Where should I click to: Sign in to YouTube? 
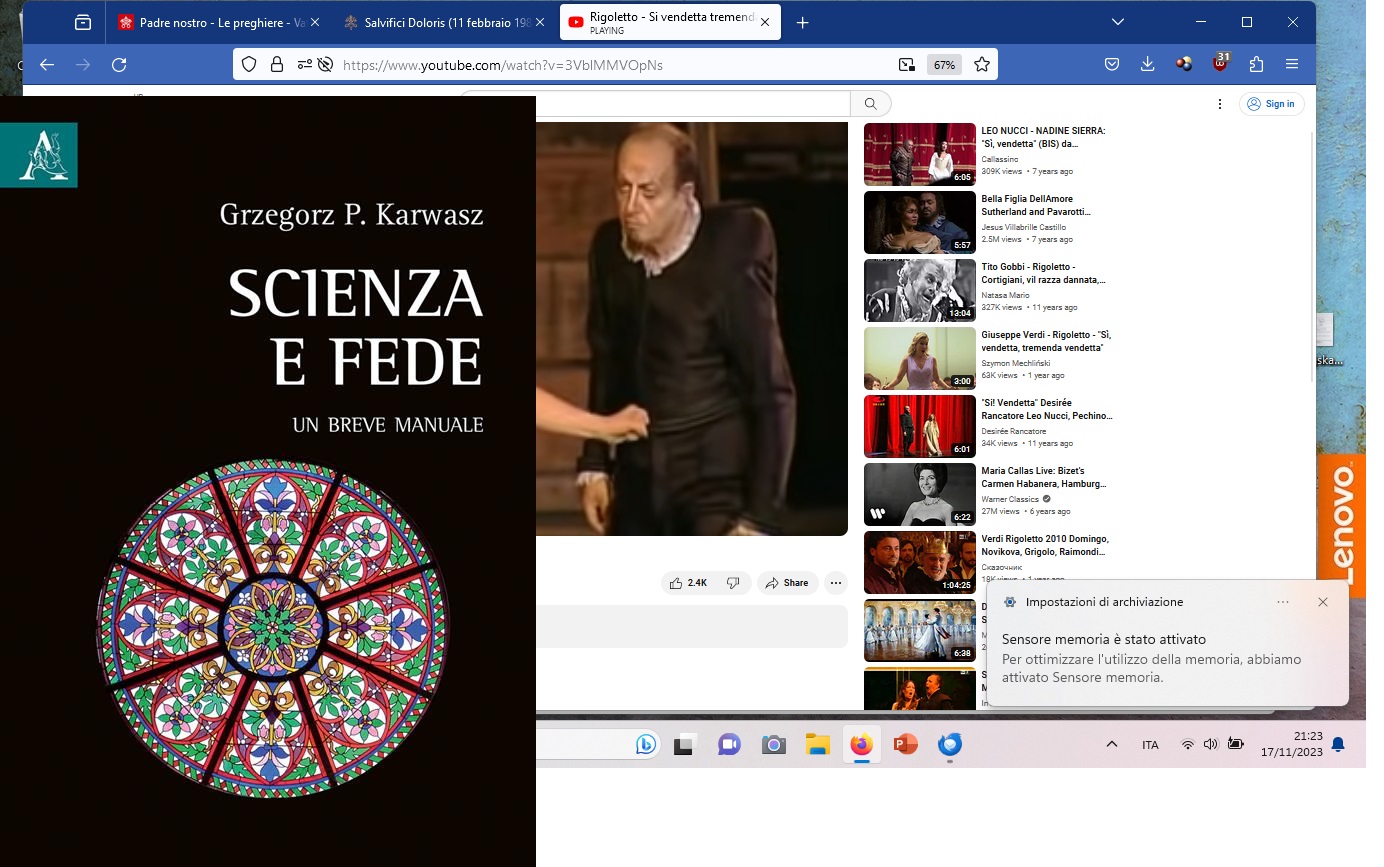[1271, 104]
